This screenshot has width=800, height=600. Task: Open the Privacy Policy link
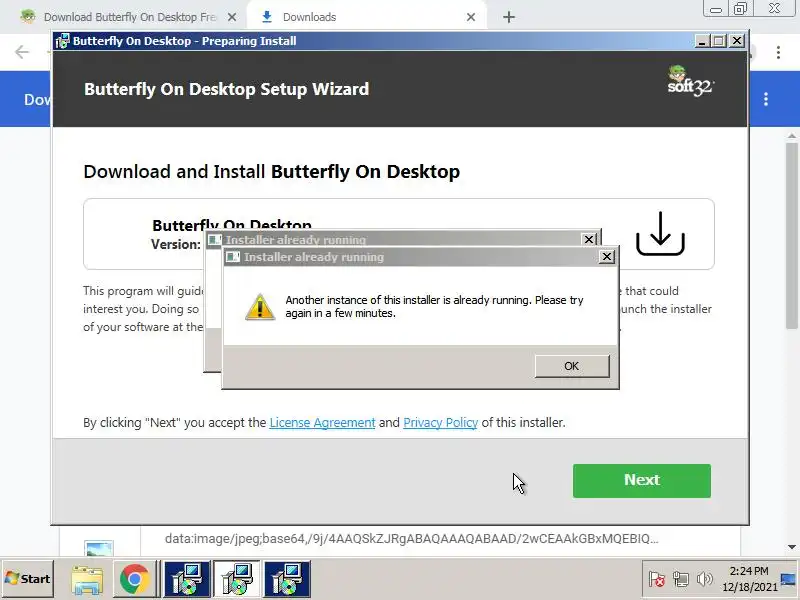440,422
